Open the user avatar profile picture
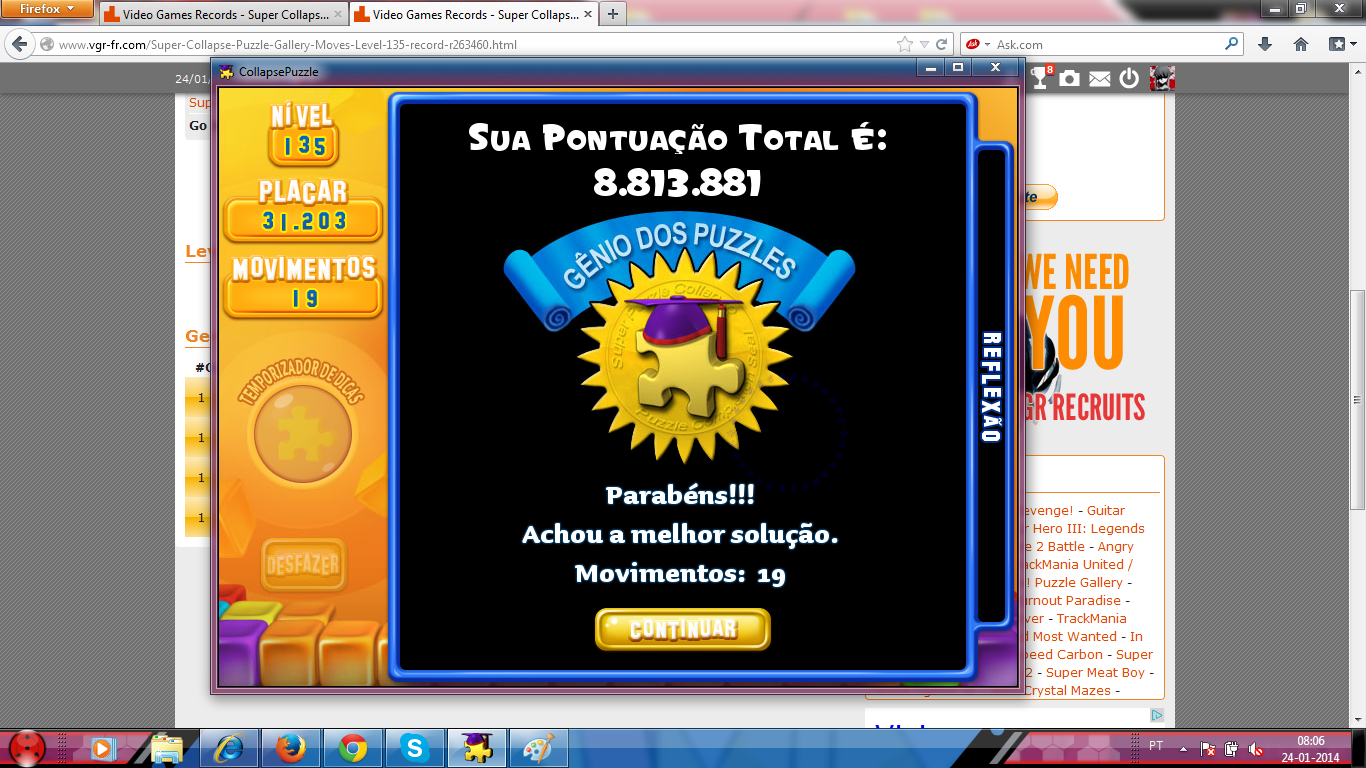Viewport: 1366px width, 768px height. click(x=1162, y=78)
